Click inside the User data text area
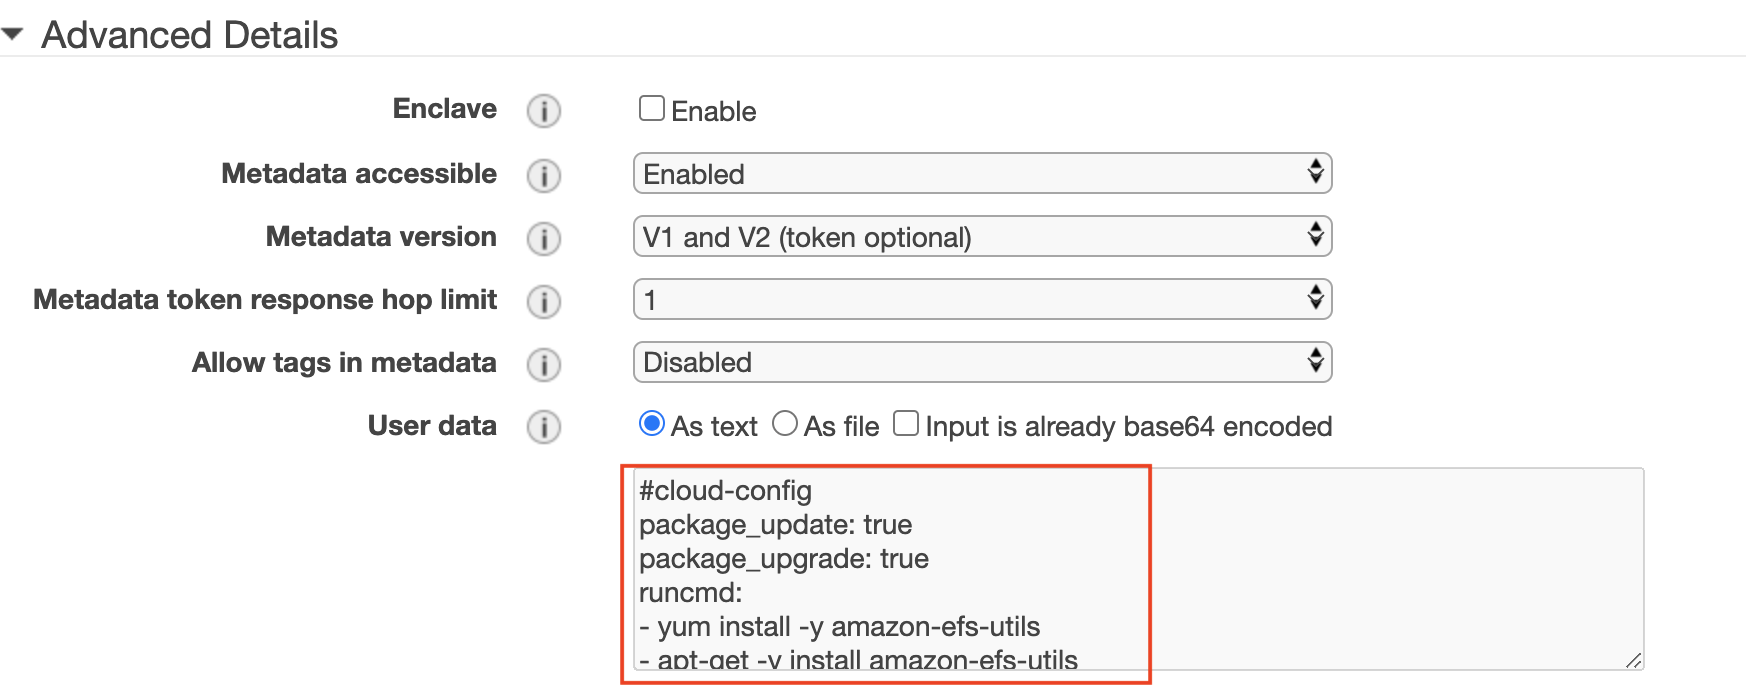This screenshot has width=1746, height=690. [x=1139, y=569]
